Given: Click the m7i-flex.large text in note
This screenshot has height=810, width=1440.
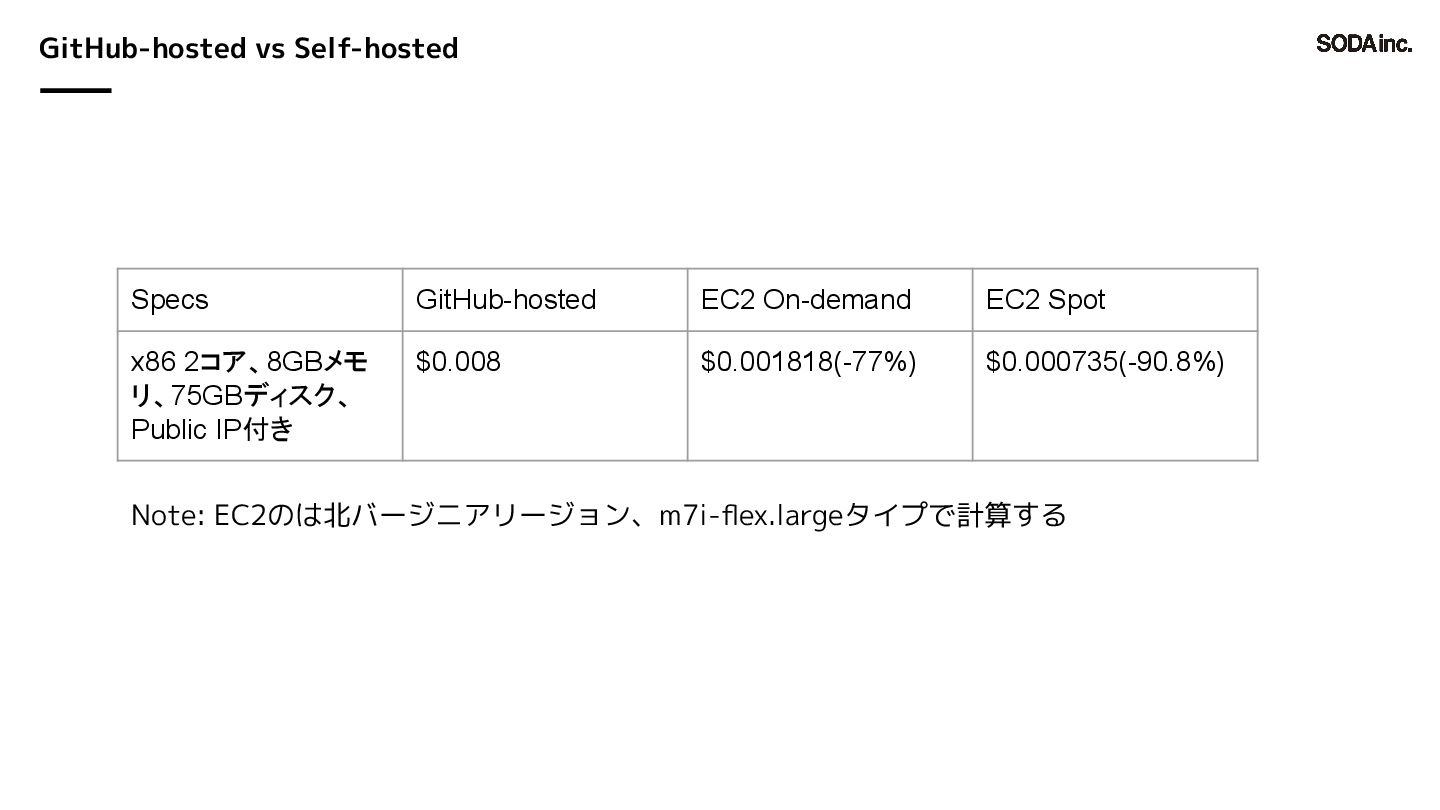Looking at the screenshot, I should pyautogui.click(x=751, y=517).
